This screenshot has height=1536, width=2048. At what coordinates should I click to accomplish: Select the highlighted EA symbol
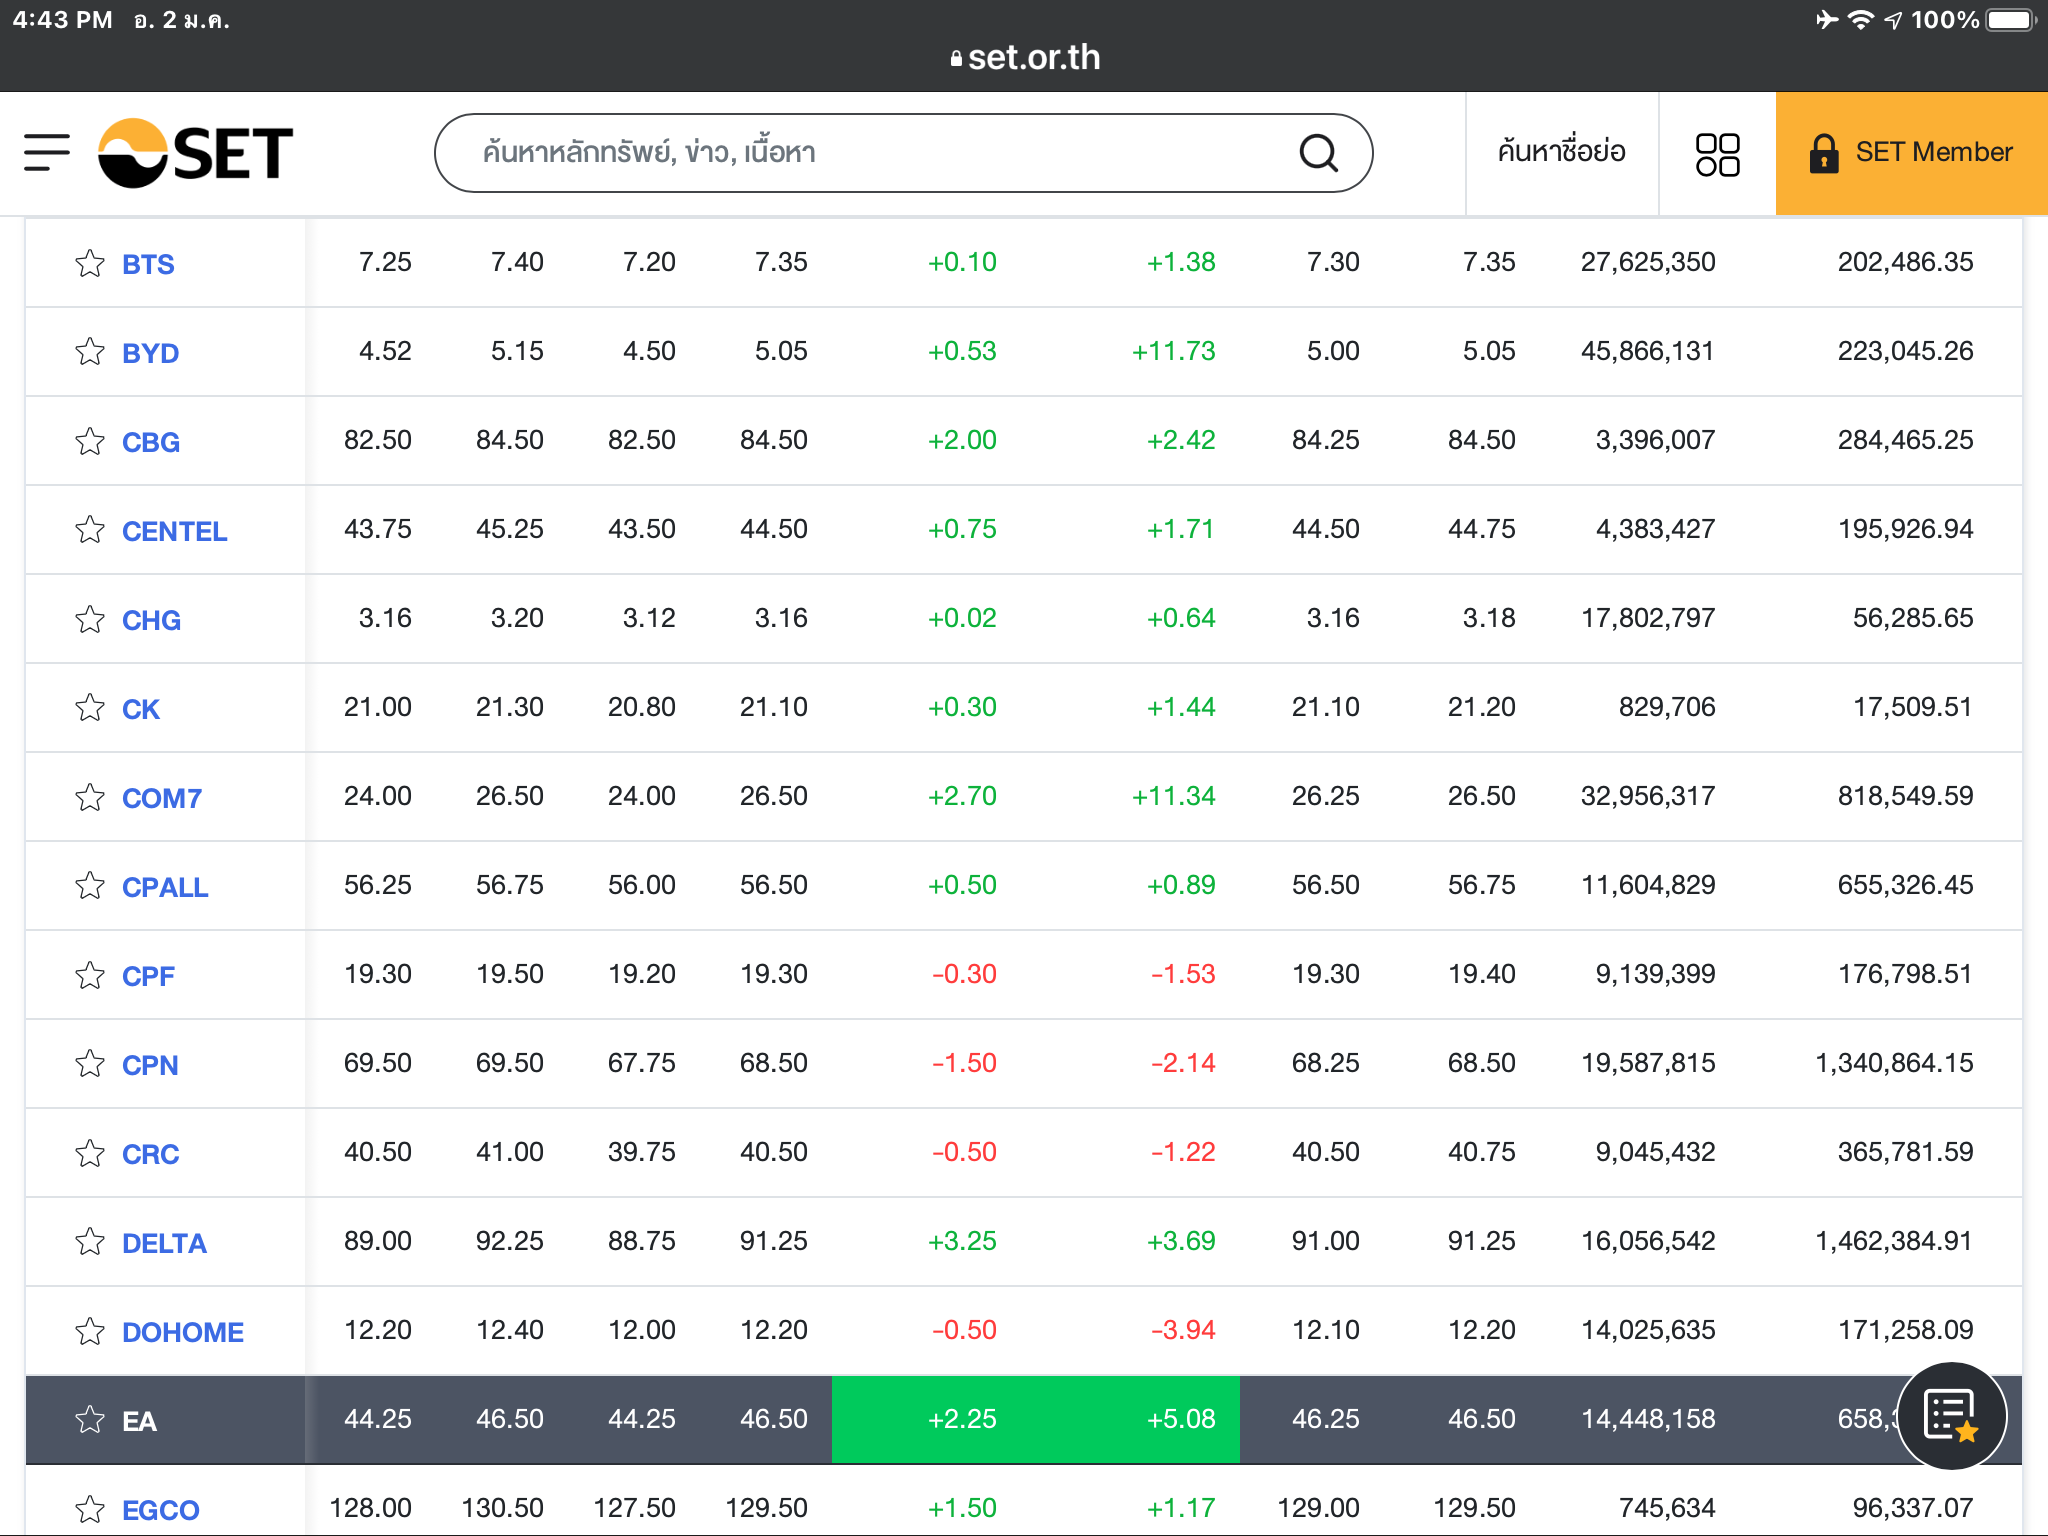pyautogui.click(x=139, y=1421)
